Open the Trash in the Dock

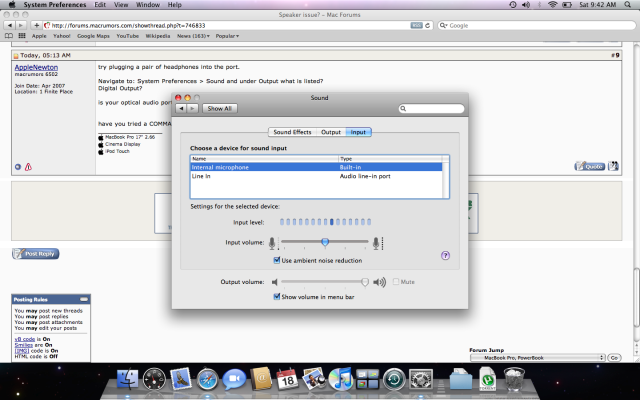pos(514,379)
